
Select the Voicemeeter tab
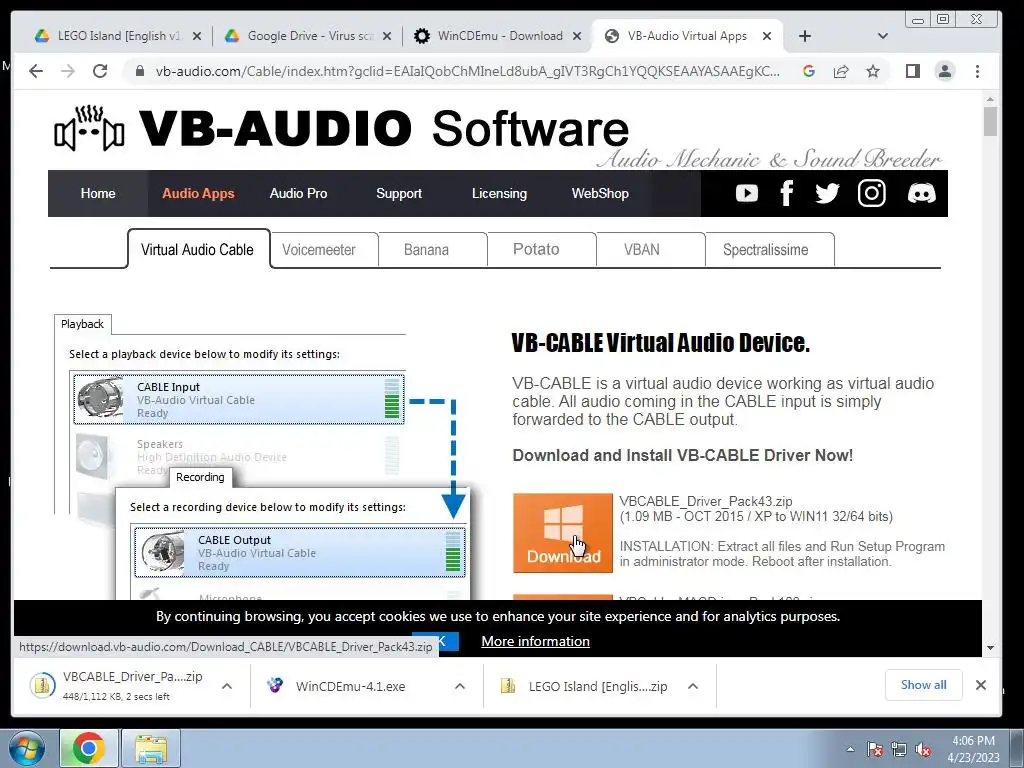(324, 249)
